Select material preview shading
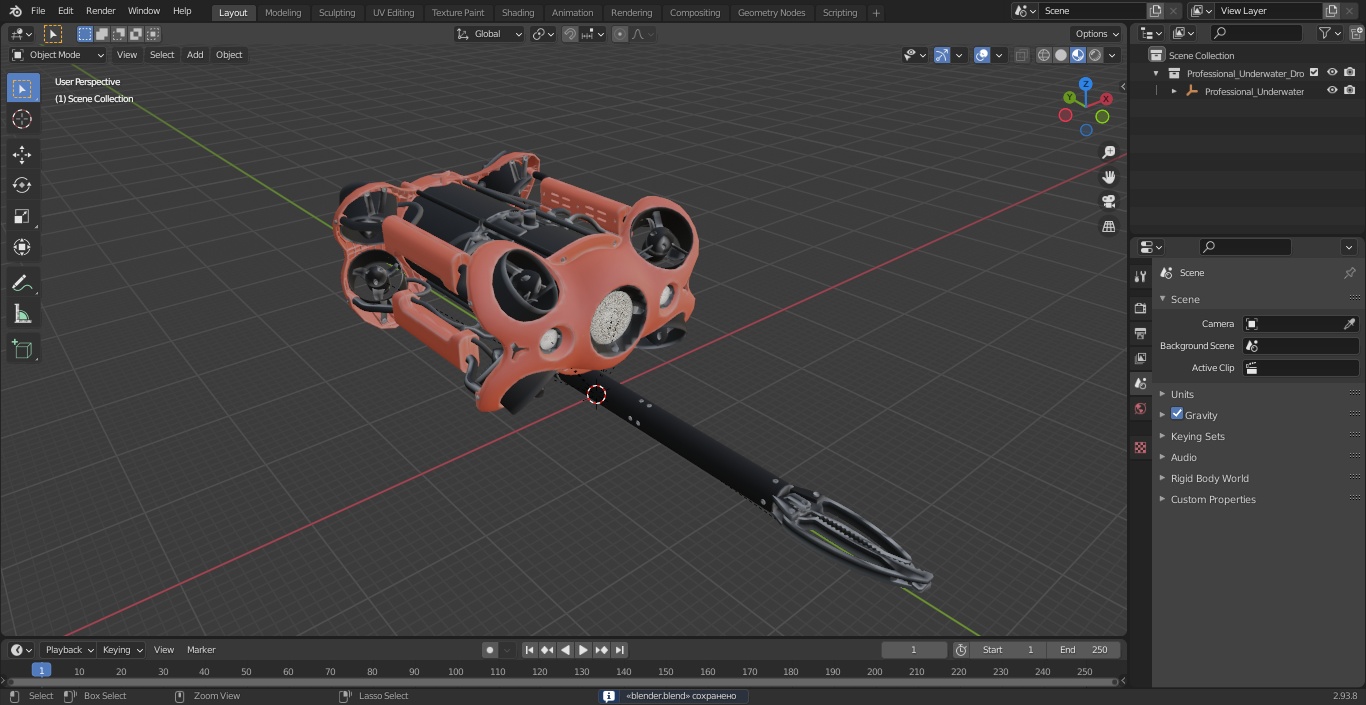The image size is (1366, 705). point(1078,55)
